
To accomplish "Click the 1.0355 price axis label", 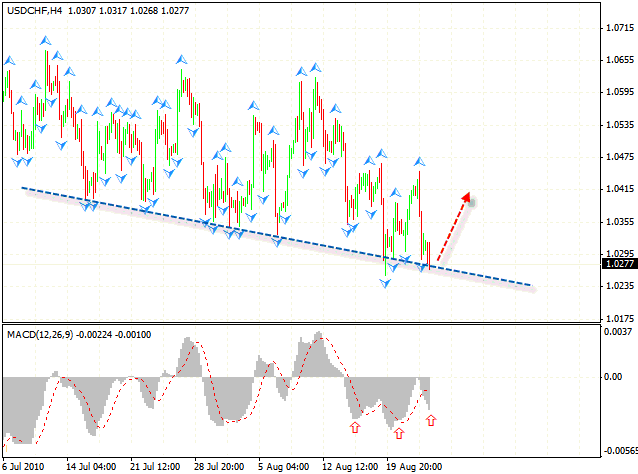I will (620, 222).
